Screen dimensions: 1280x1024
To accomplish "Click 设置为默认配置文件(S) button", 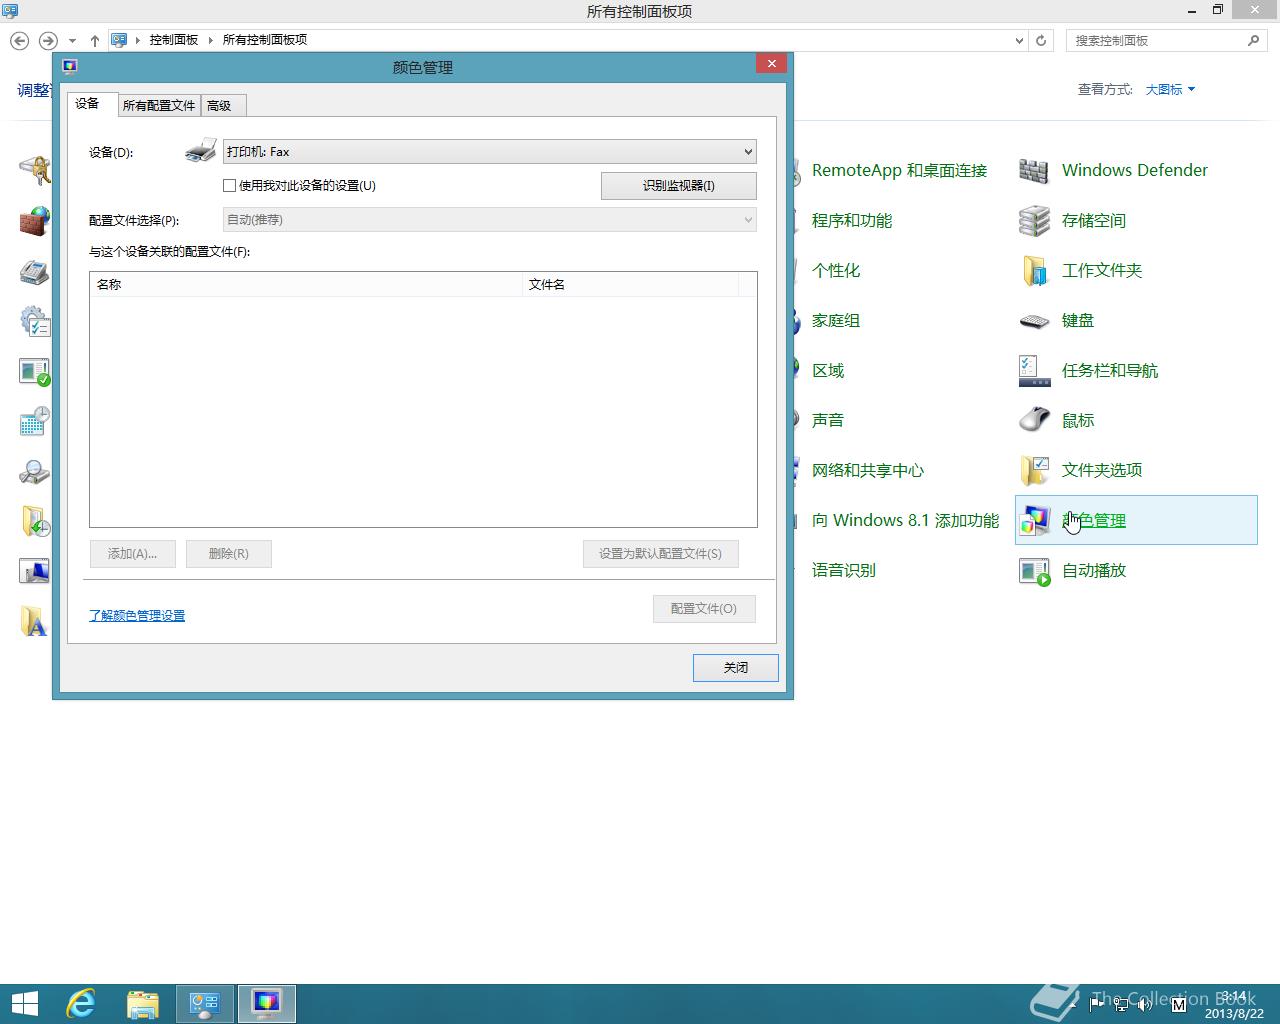I will [661, 554].
